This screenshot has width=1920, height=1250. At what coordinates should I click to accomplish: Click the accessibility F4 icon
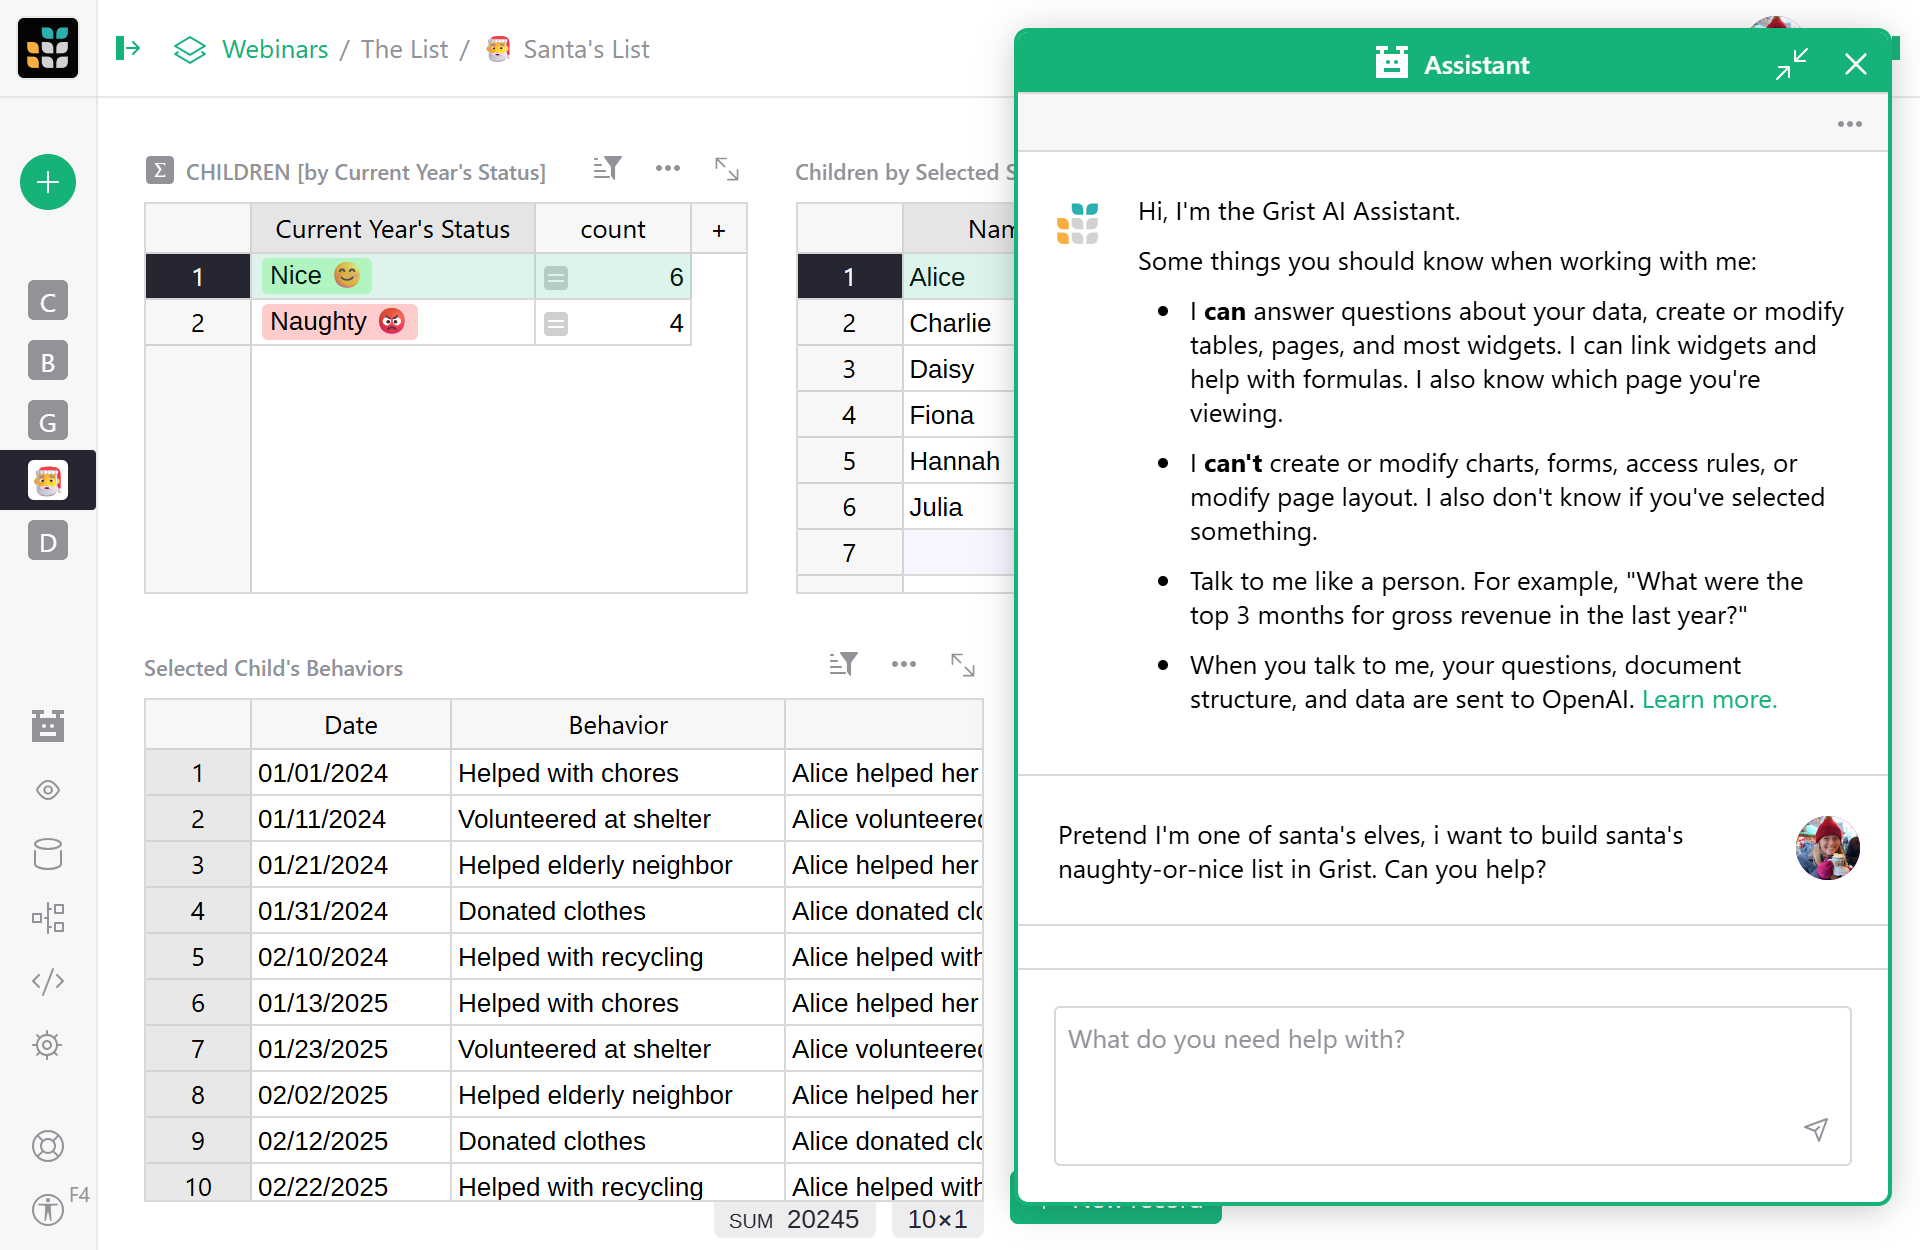pyautogui.click(x=47, y=1209)
